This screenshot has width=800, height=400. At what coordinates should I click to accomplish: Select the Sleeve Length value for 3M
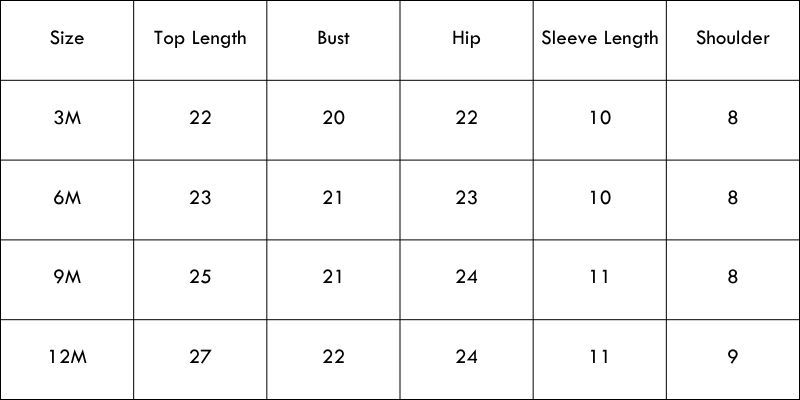point(600,118)
